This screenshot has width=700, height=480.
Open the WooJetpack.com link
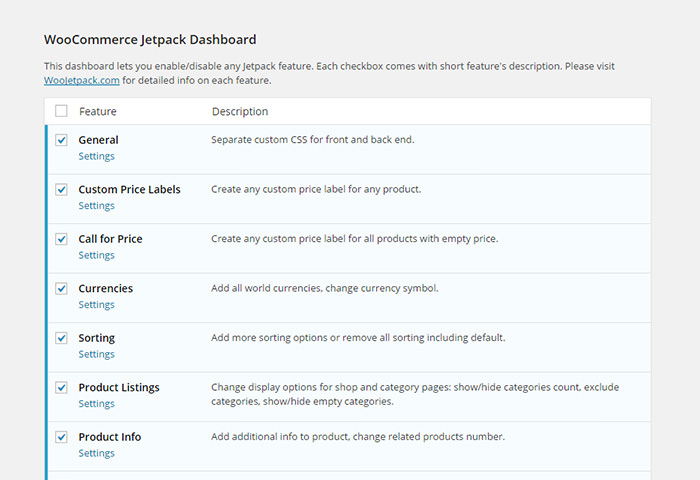[x=82, y=80]
